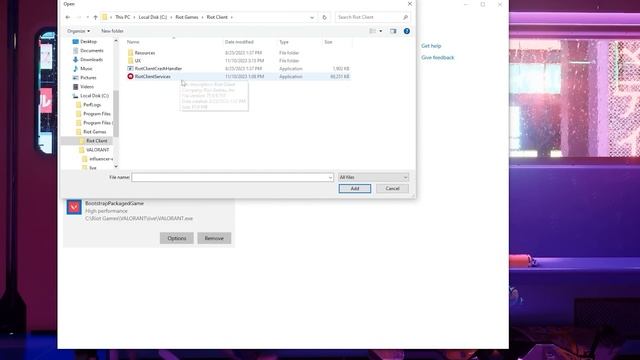Screen dimensions: 640x360
Task: Show the preview pane
Action: point(393,31)
